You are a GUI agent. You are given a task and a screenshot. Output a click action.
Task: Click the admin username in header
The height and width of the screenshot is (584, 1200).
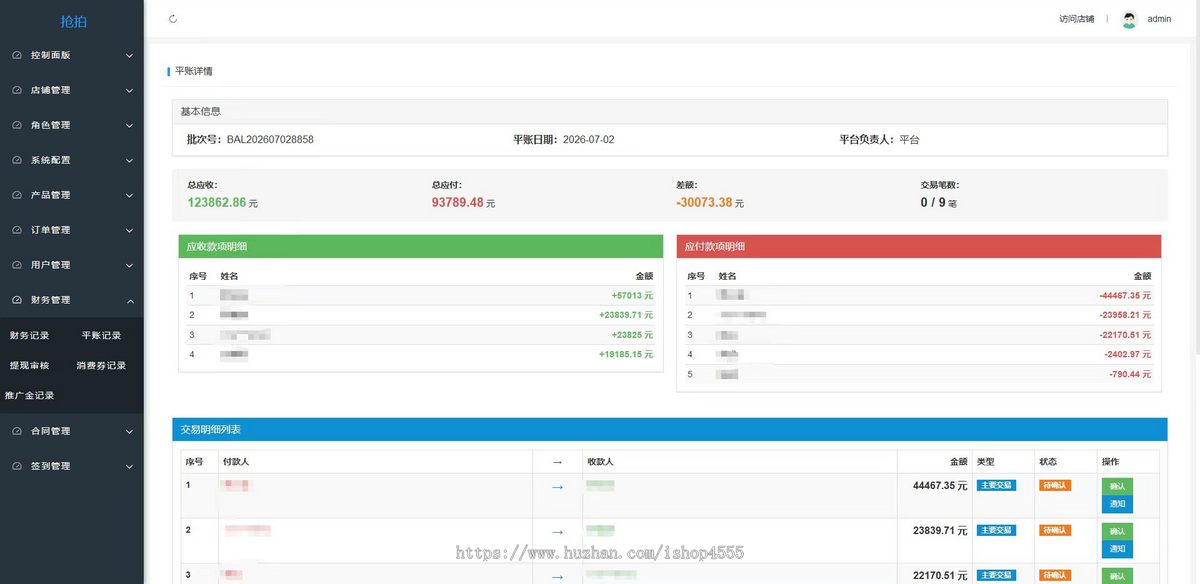[1159, 19]
